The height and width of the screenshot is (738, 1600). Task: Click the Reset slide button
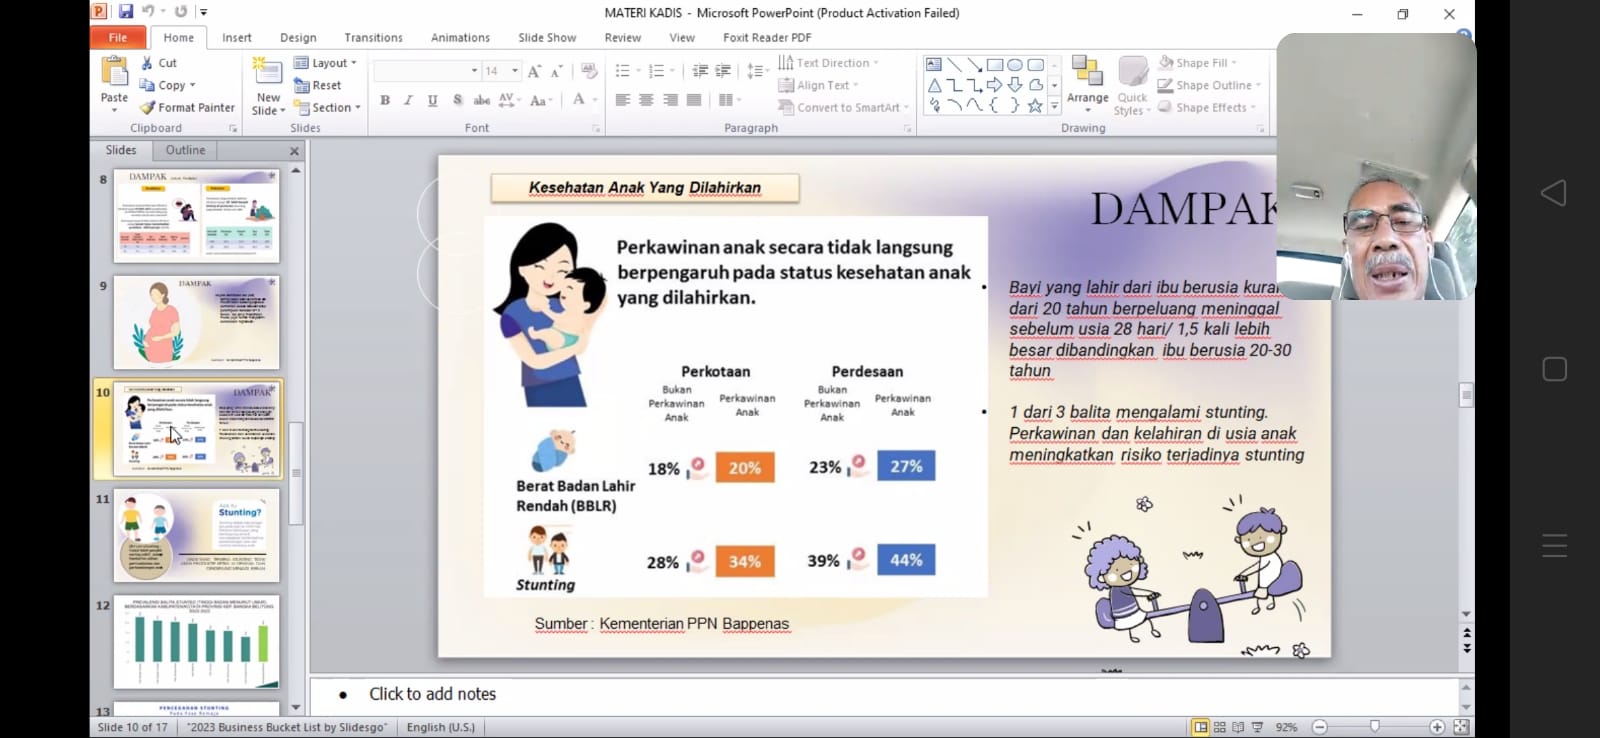pyautogui.click(x=318, y=86)
